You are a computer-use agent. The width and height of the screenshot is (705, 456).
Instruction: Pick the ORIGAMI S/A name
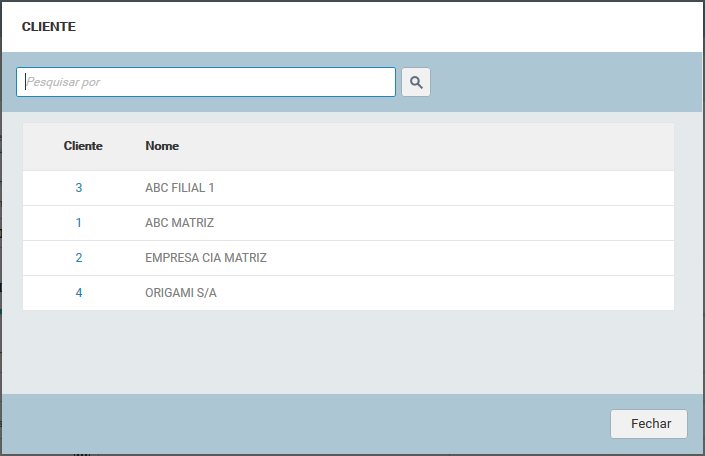(x=181, y=293)
